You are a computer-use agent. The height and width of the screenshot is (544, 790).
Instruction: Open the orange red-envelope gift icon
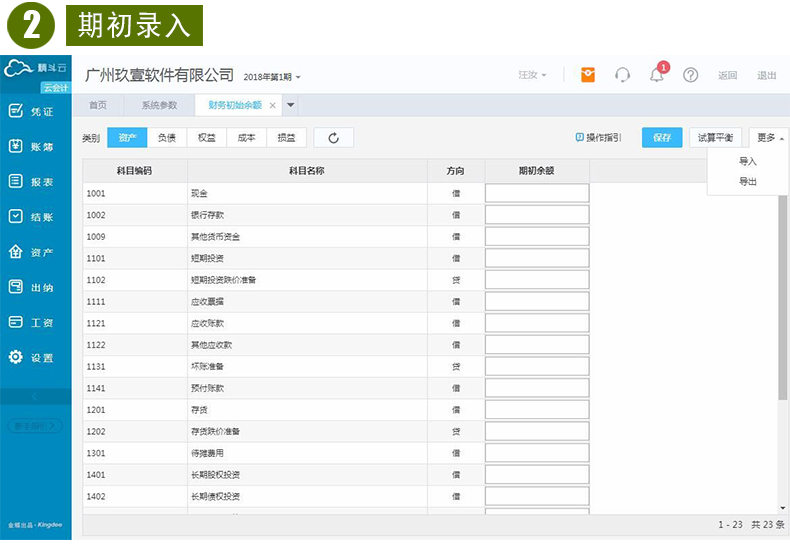588,75
